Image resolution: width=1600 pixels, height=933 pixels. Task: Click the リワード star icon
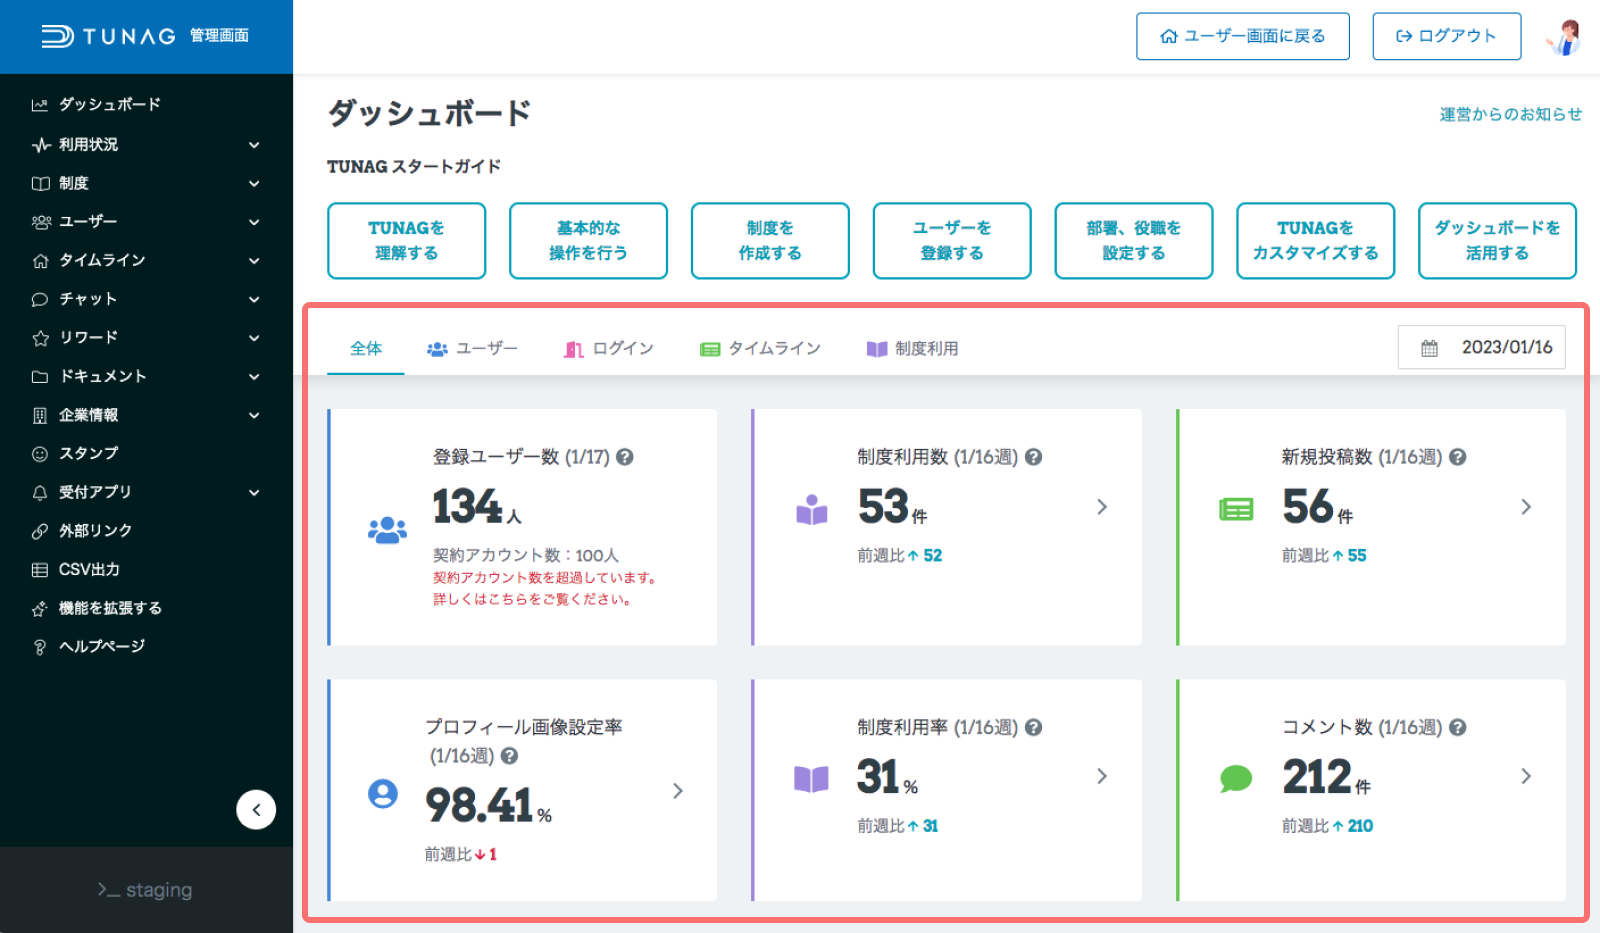pyautogui.click(x=40, y=338)
